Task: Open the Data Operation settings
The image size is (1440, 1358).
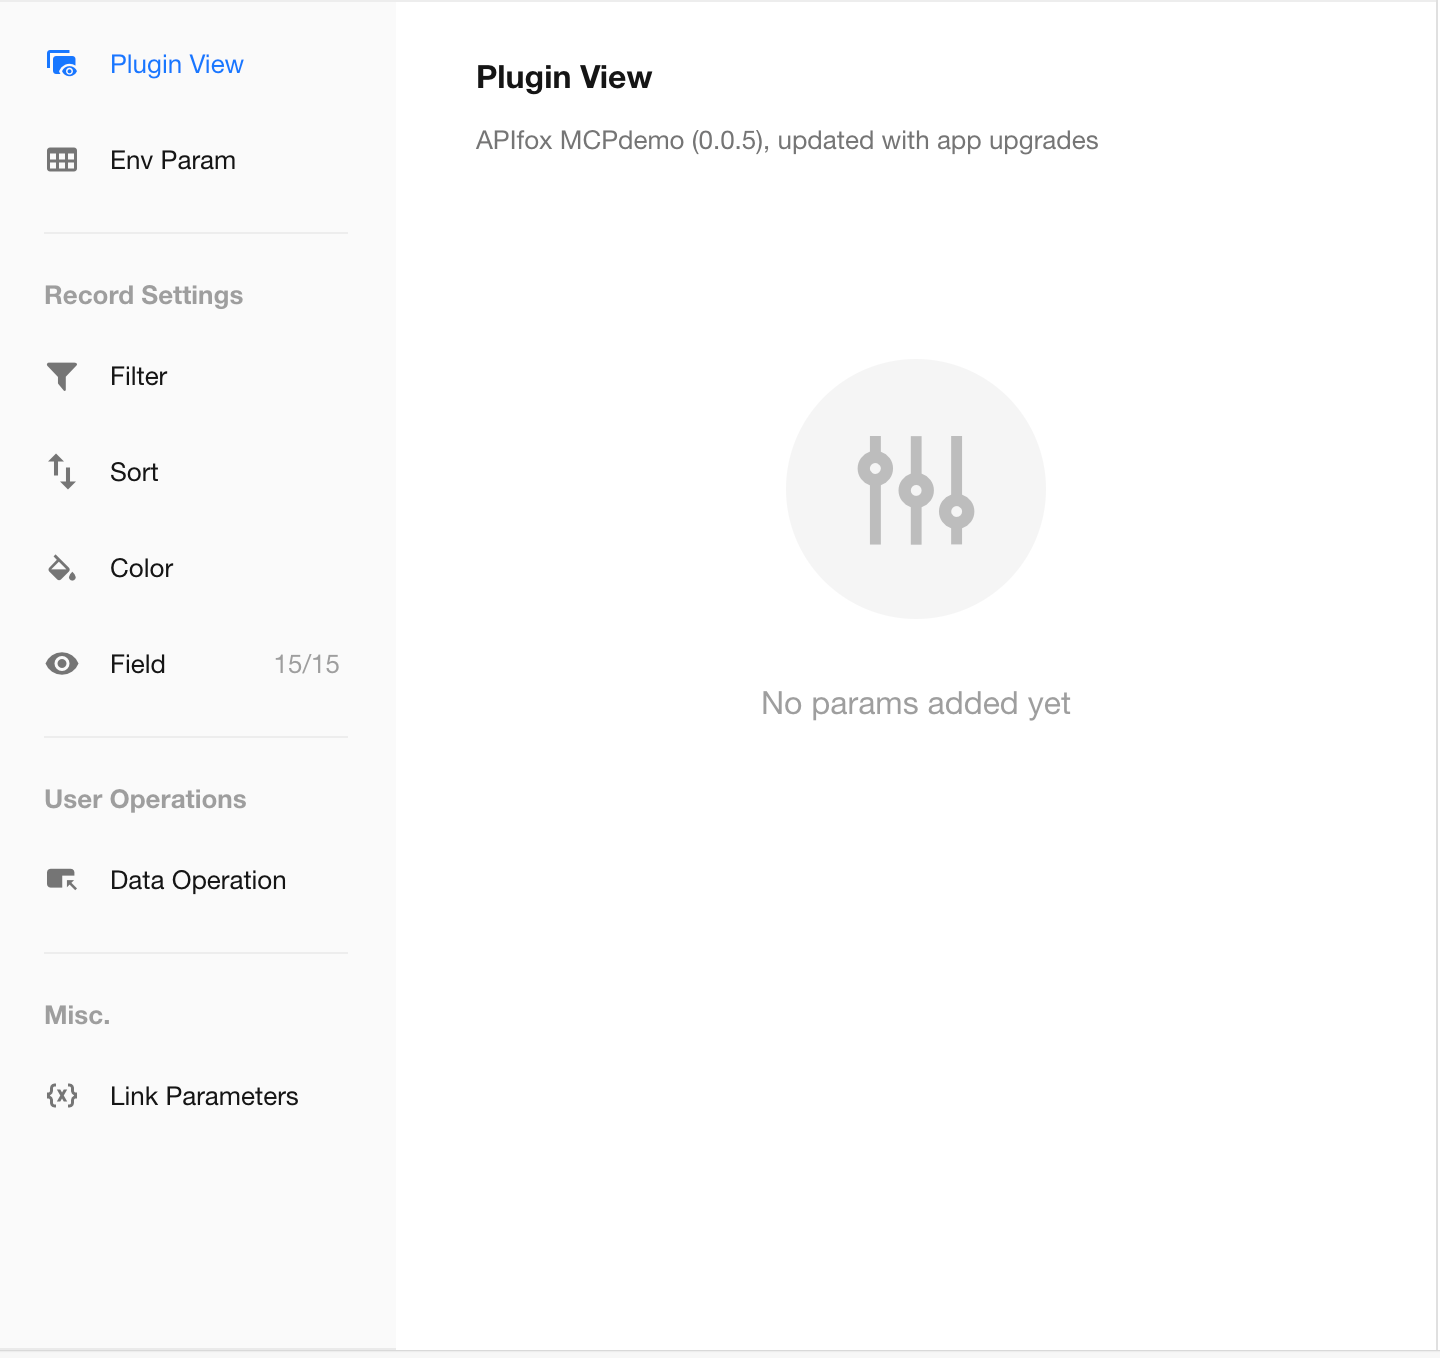Action: coord(198,880)
